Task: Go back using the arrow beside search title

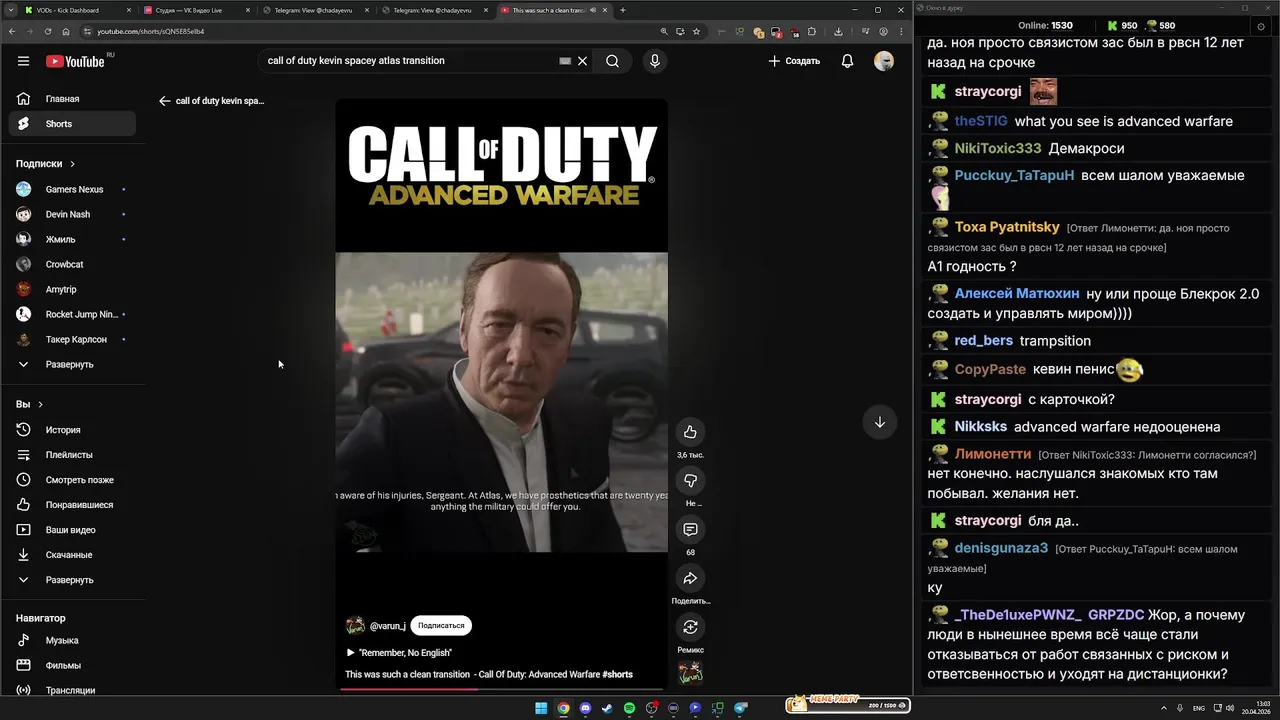Action: click(x=165, y=101)
